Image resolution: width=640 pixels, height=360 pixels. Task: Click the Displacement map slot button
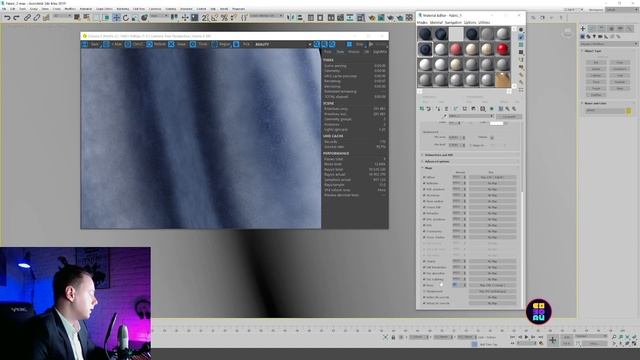tap(492, 291)
